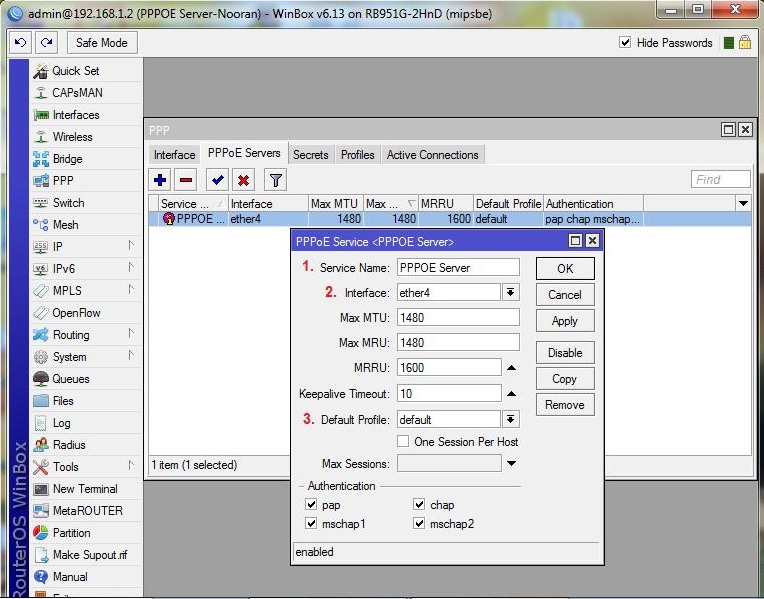
Task: Click the OpenFlow icon in sidebar
Action: click(x=41, y=313)
